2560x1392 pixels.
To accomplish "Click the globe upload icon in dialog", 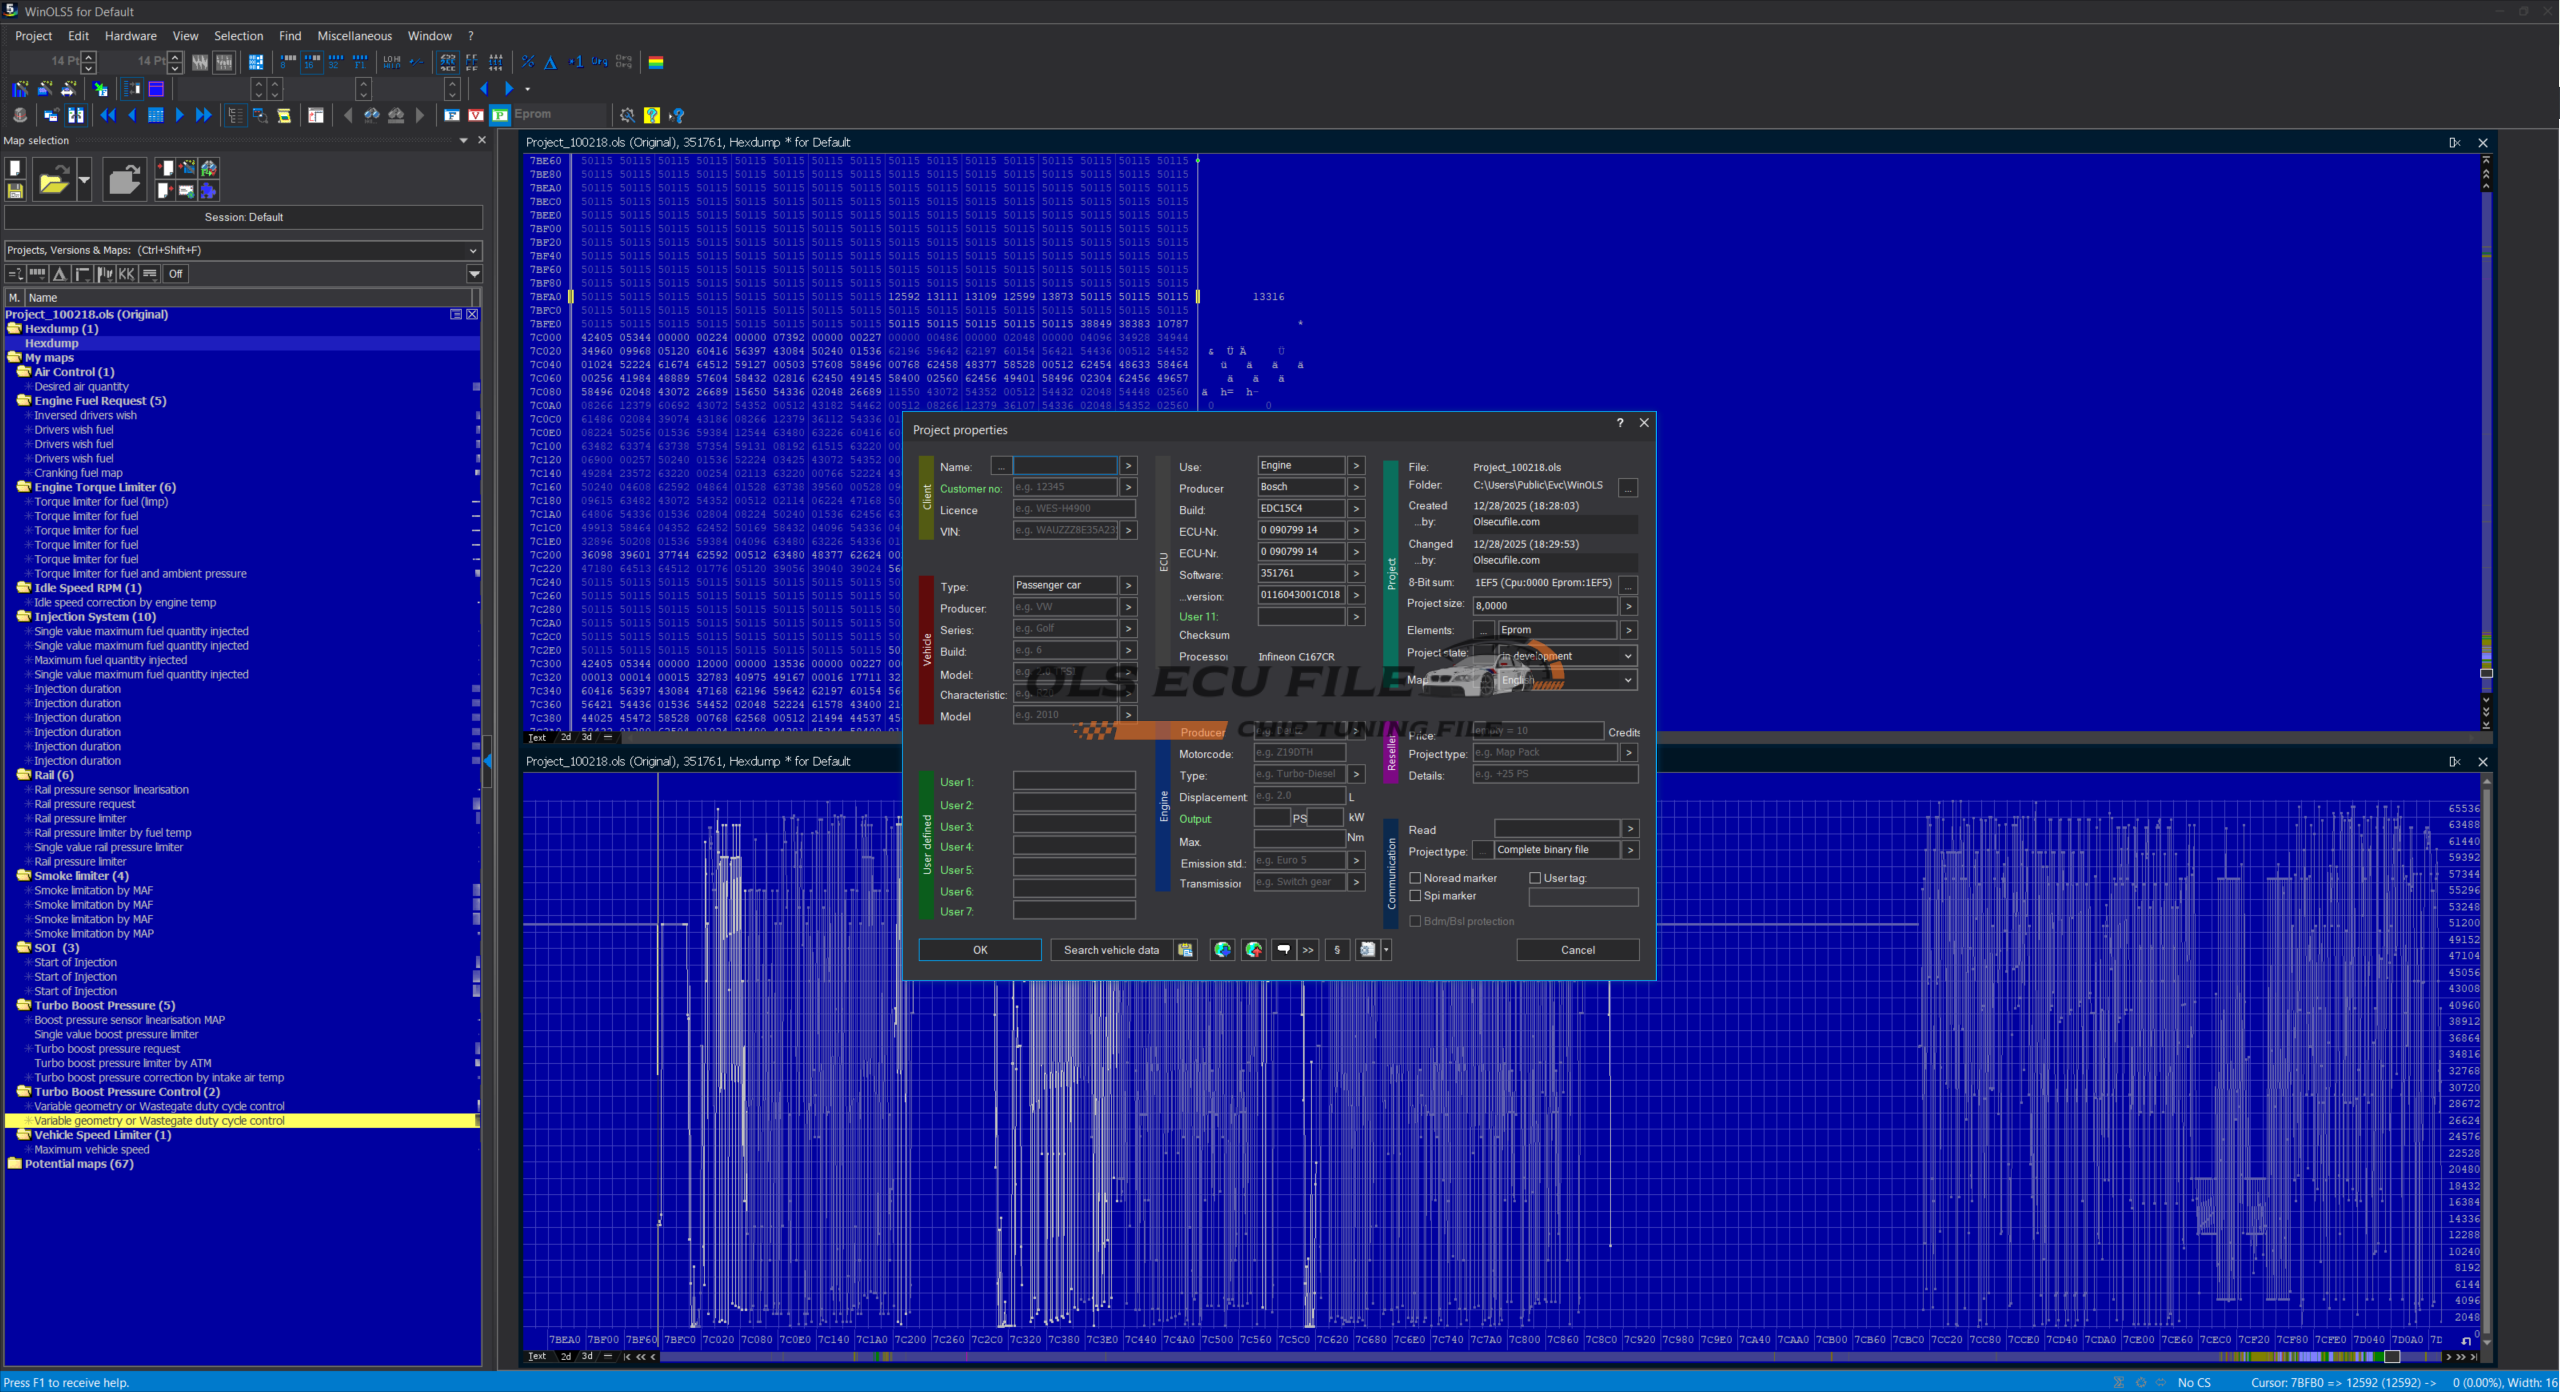I will pos(1254,950).
